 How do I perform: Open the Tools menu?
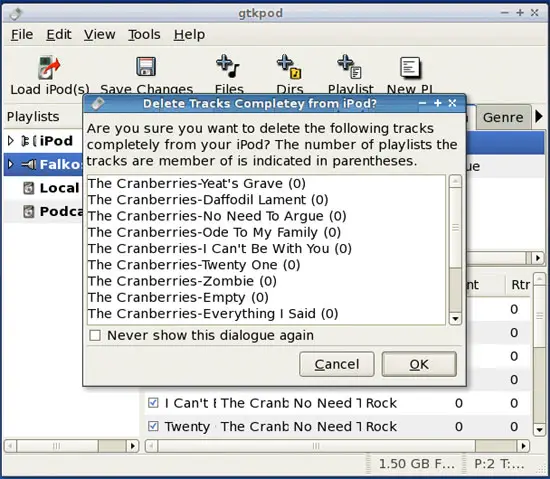click(144, 34)
